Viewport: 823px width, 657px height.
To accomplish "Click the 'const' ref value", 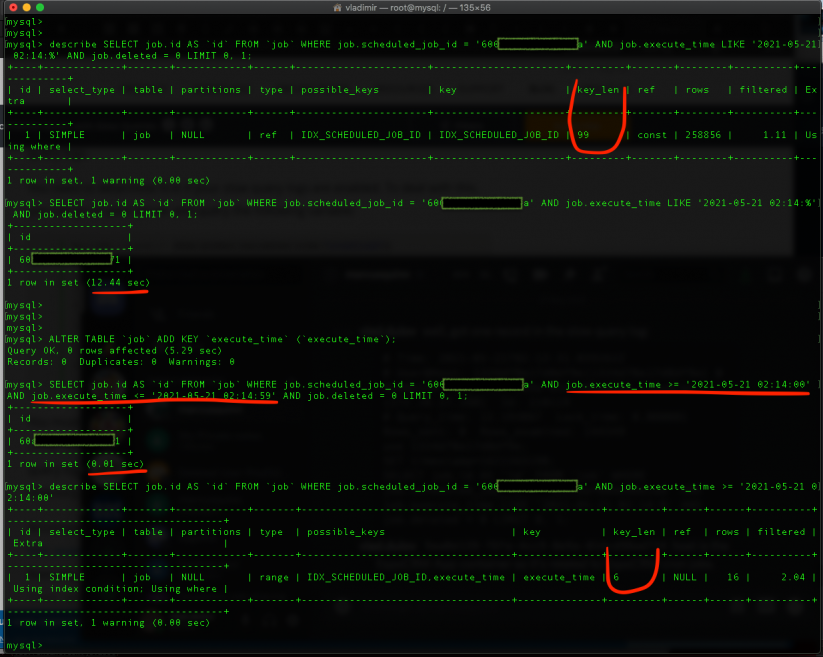I will 652,135.
